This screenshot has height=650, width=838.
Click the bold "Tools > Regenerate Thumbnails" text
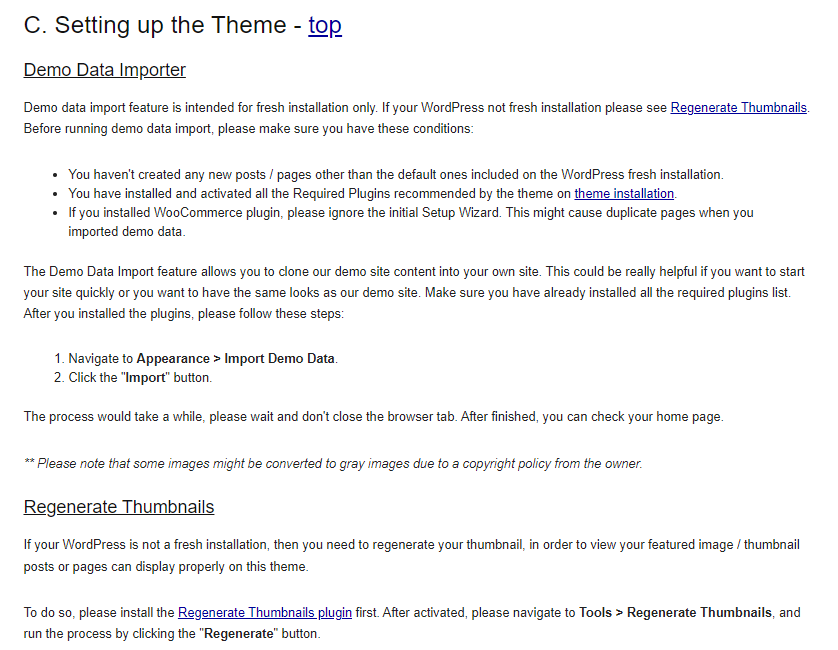(x=675, y=613)
